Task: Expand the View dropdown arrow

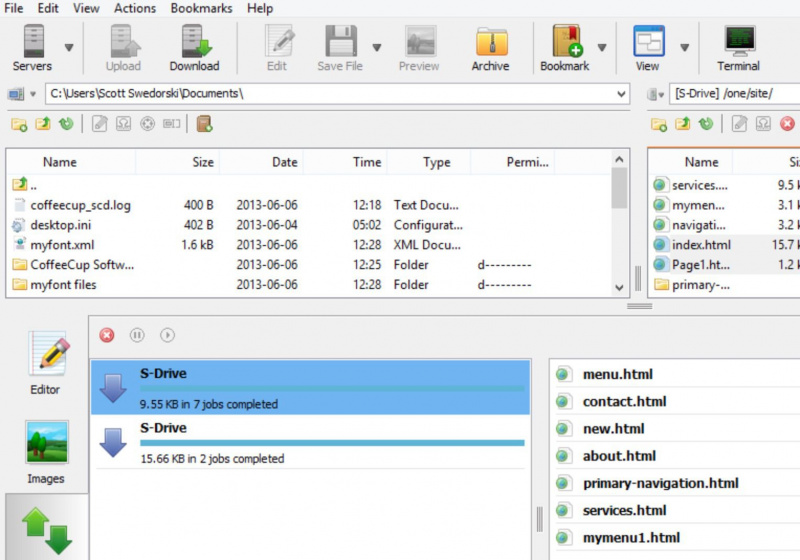Action: pyautogui.click(x=685, y=47)
